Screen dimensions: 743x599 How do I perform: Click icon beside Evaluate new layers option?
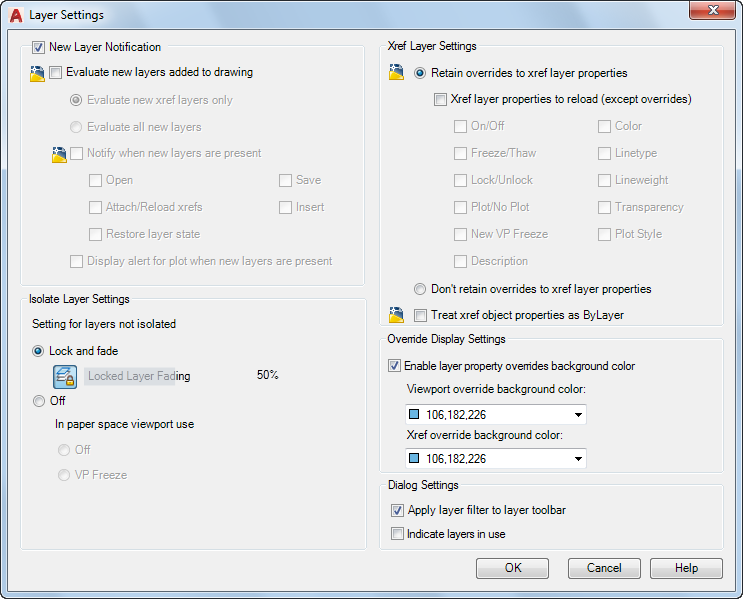[x=37, y=73]
